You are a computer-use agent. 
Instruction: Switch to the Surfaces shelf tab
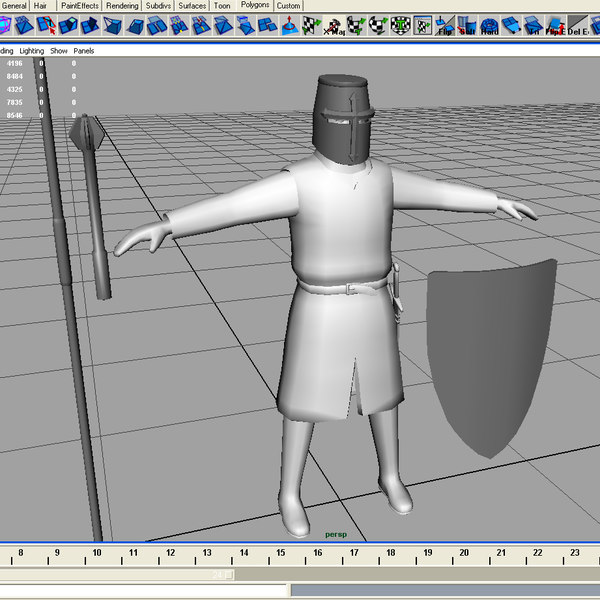[x=192, y=6]
